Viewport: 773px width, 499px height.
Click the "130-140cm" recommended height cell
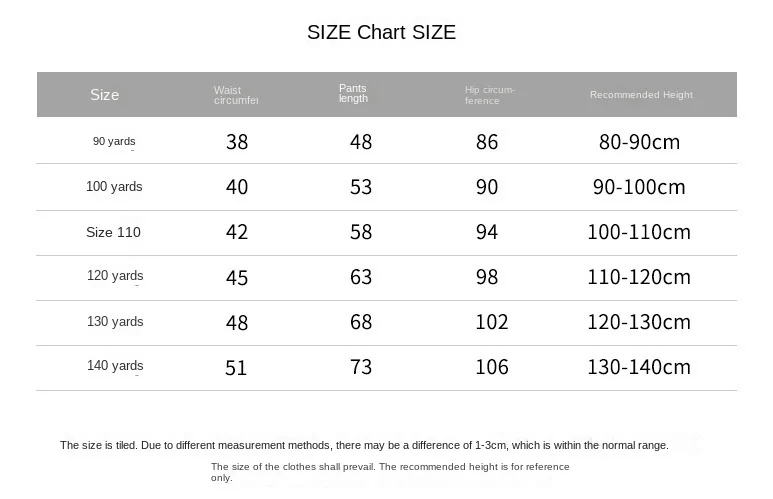tap(639, 367)
